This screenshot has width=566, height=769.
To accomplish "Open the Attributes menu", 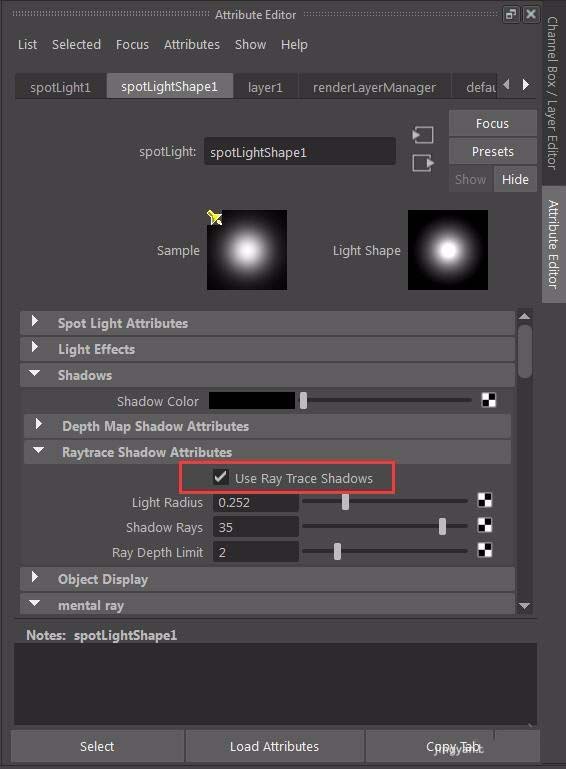I will coord(192,45).
